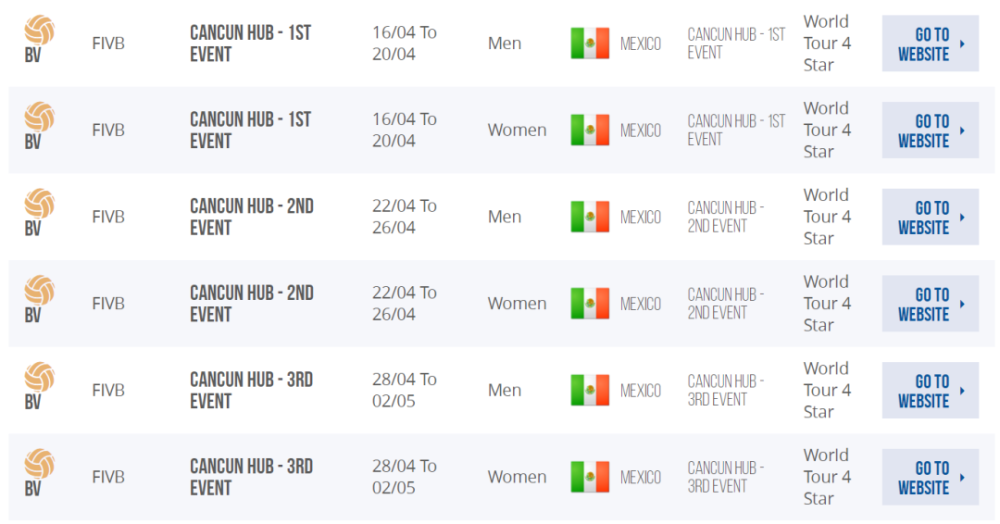1000x524 pixels.
Task: Open Go To Website for 3rd Event Women
Action: pos(930,477)
